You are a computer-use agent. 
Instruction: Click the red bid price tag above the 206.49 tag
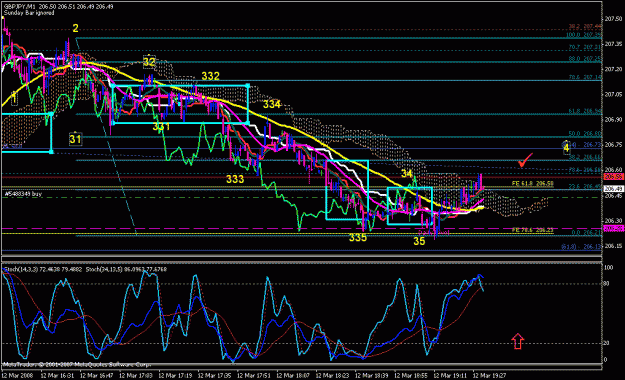[614, 177]
